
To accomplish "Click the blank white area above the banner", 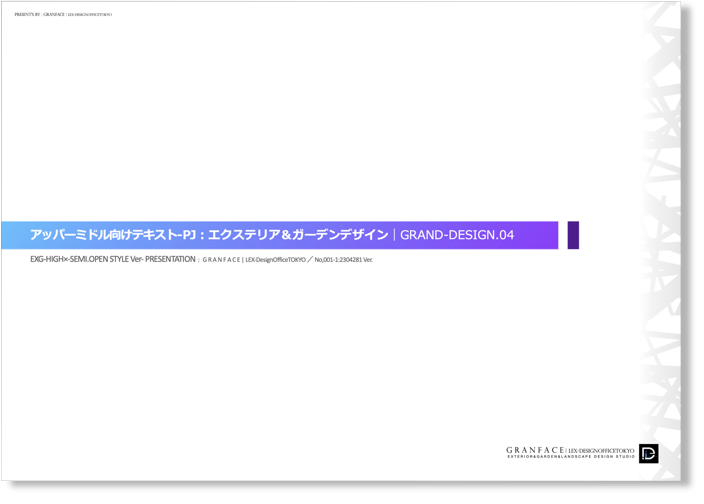I will (x=300, y=120).
